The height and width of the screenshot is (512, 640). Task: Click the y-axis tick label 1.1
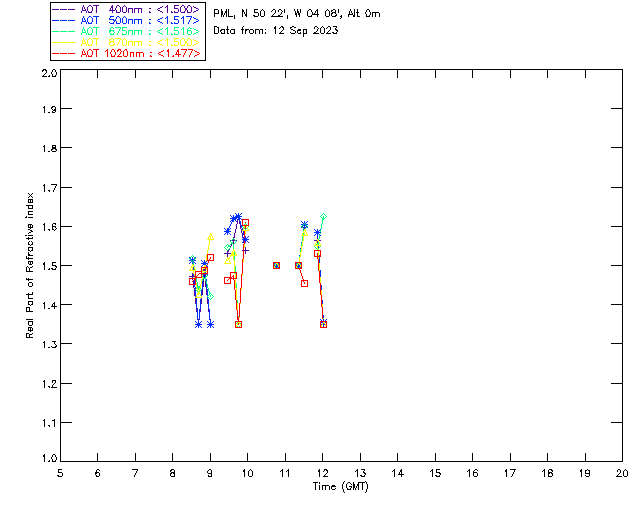click(x=49, y=423)
